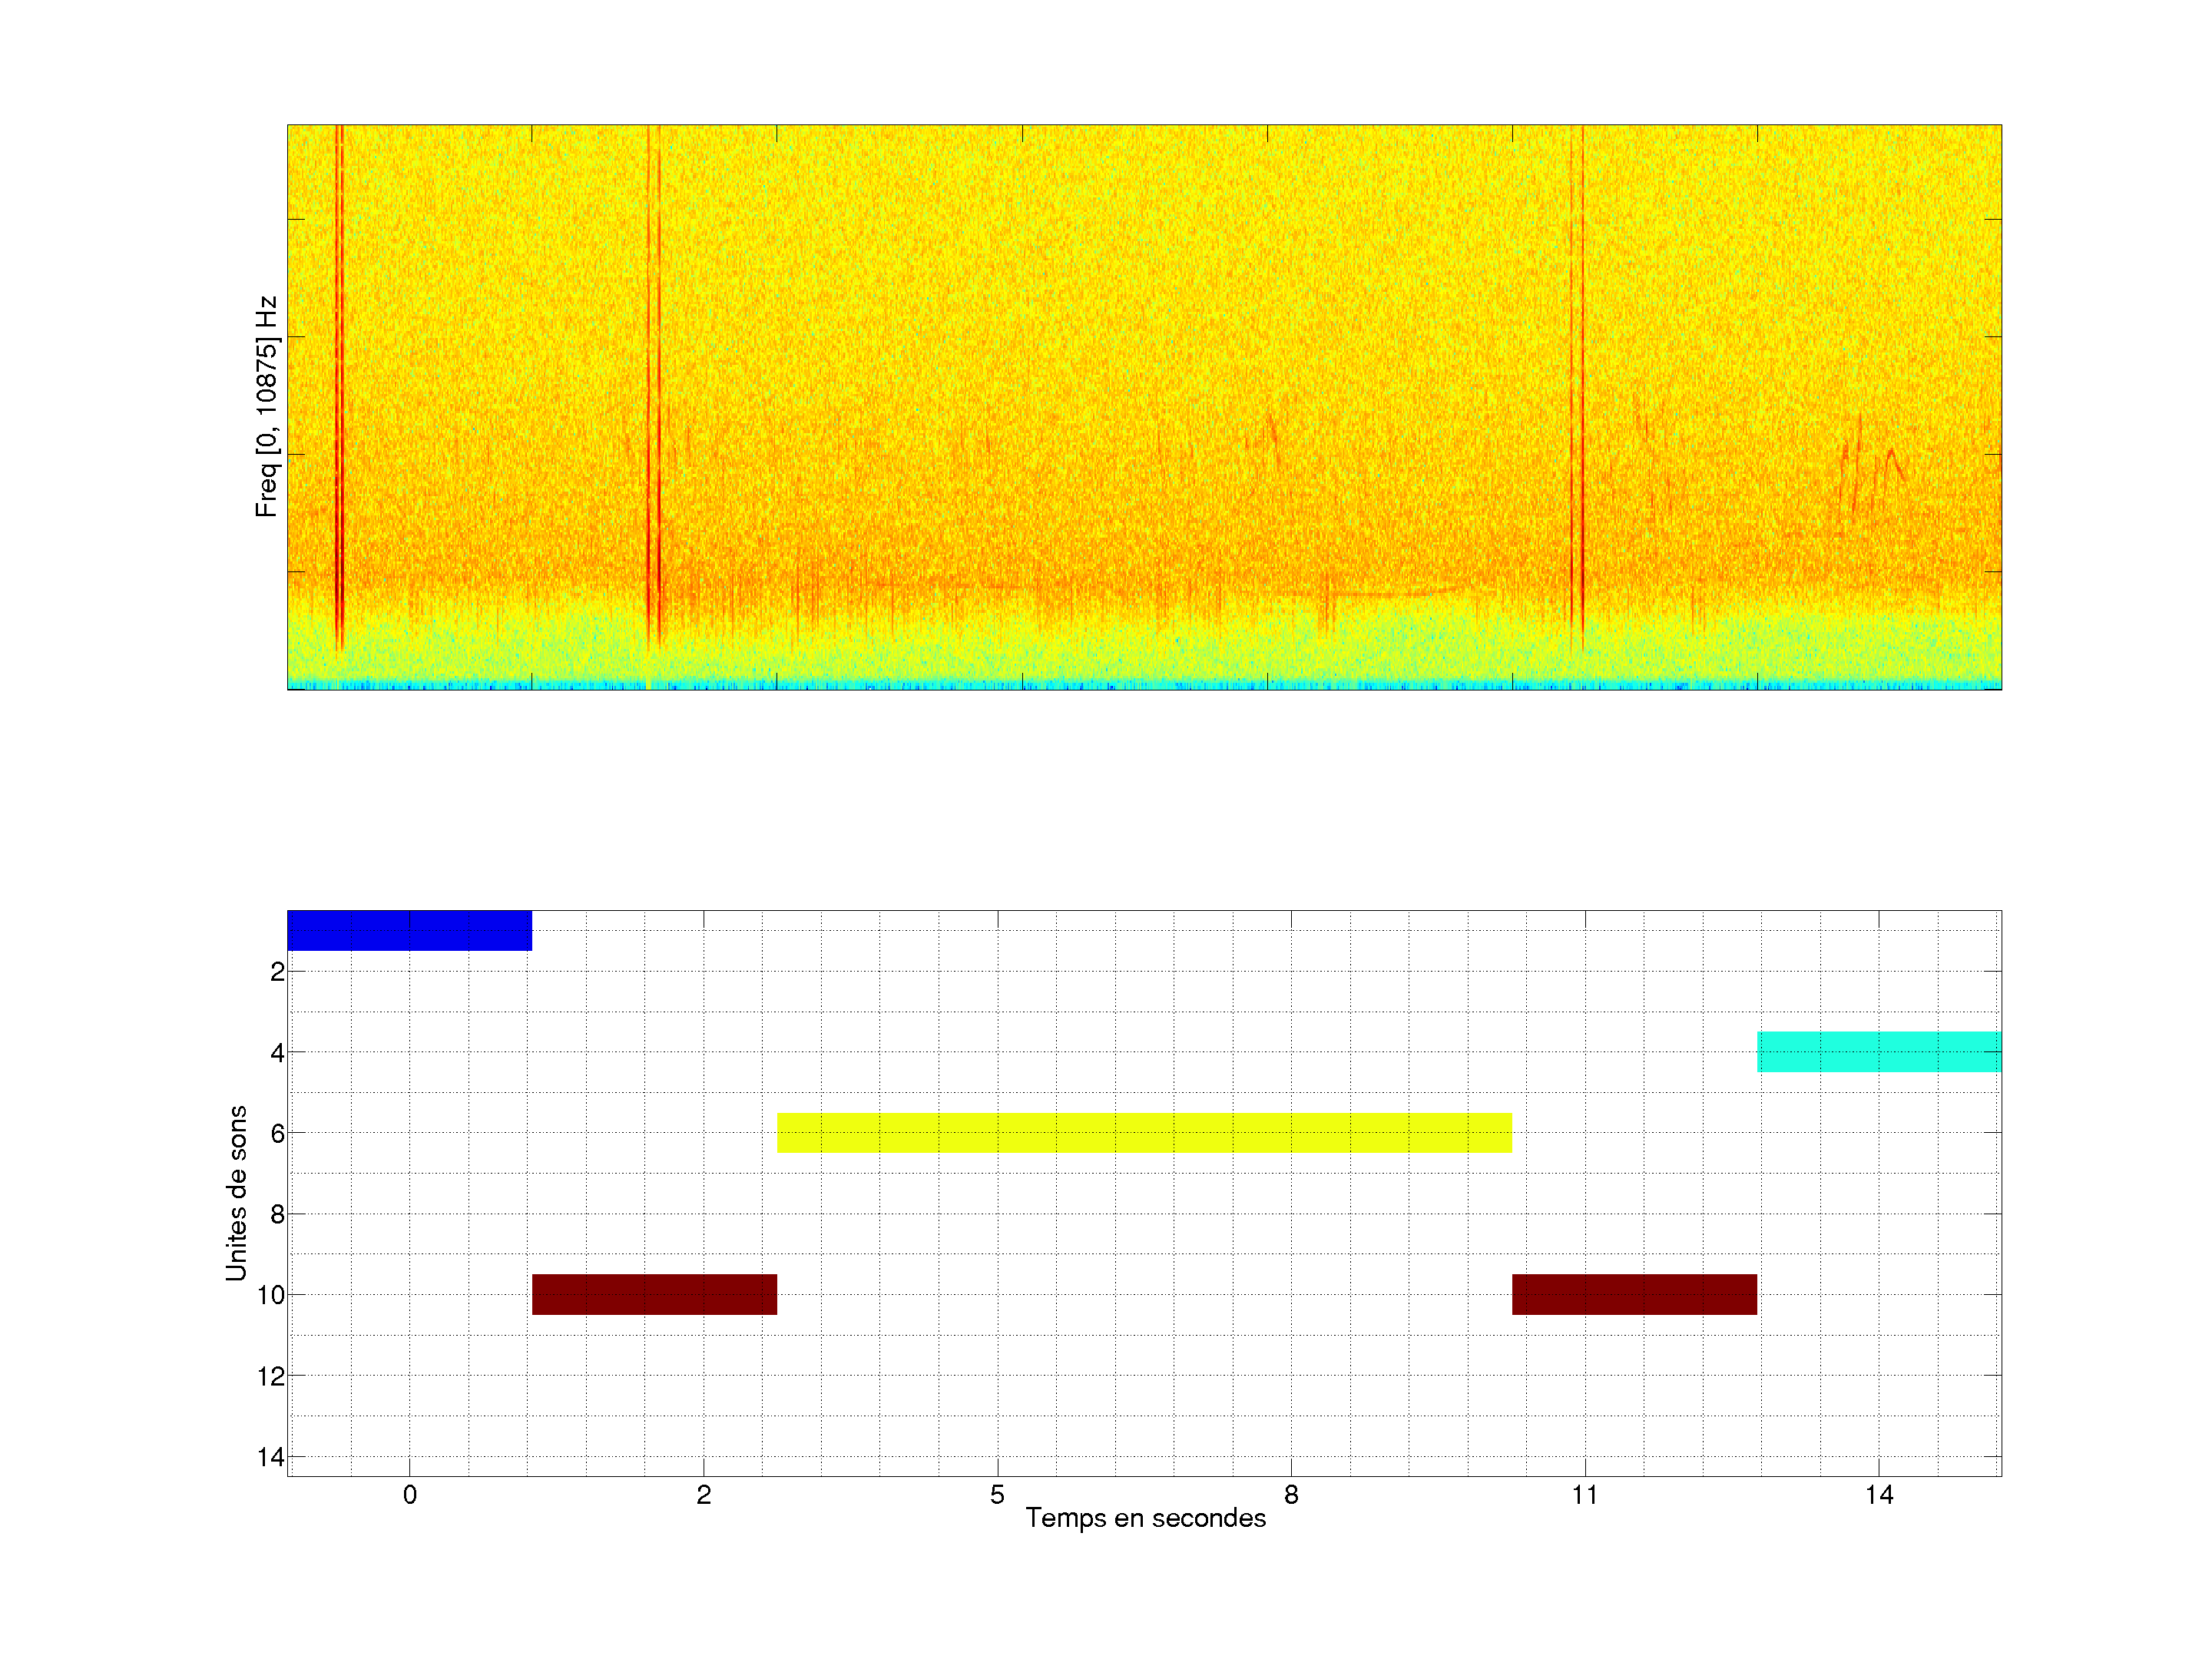This screenshot has height=1659, width=2212.
Task: Click the left dark red bar at unit 10
Action: coord(654,1294)
